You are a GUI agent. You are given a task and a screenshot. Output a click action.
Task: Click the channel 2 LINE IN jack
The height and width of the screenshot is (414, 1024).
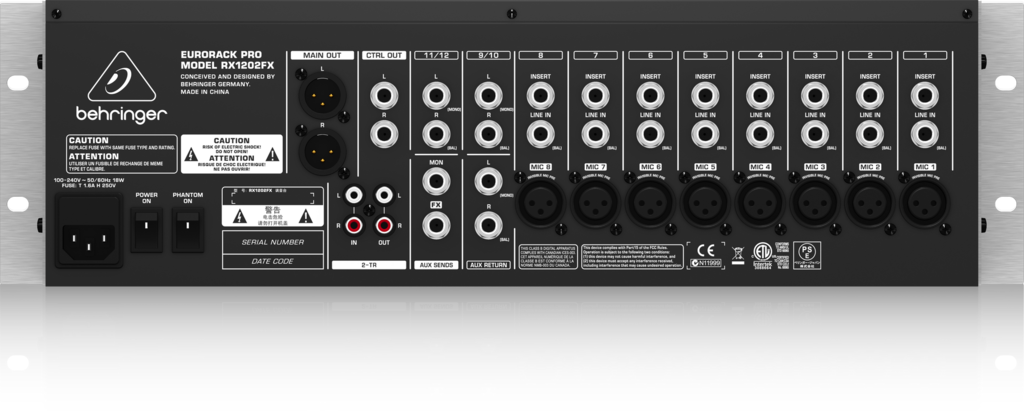coord(870,135)
